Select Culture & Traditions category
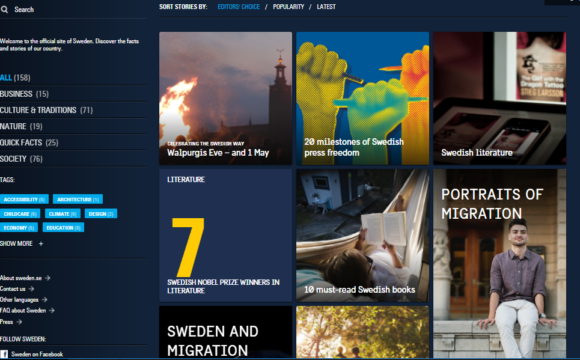Viewport: 580px width, 360px height. (47, 110)
